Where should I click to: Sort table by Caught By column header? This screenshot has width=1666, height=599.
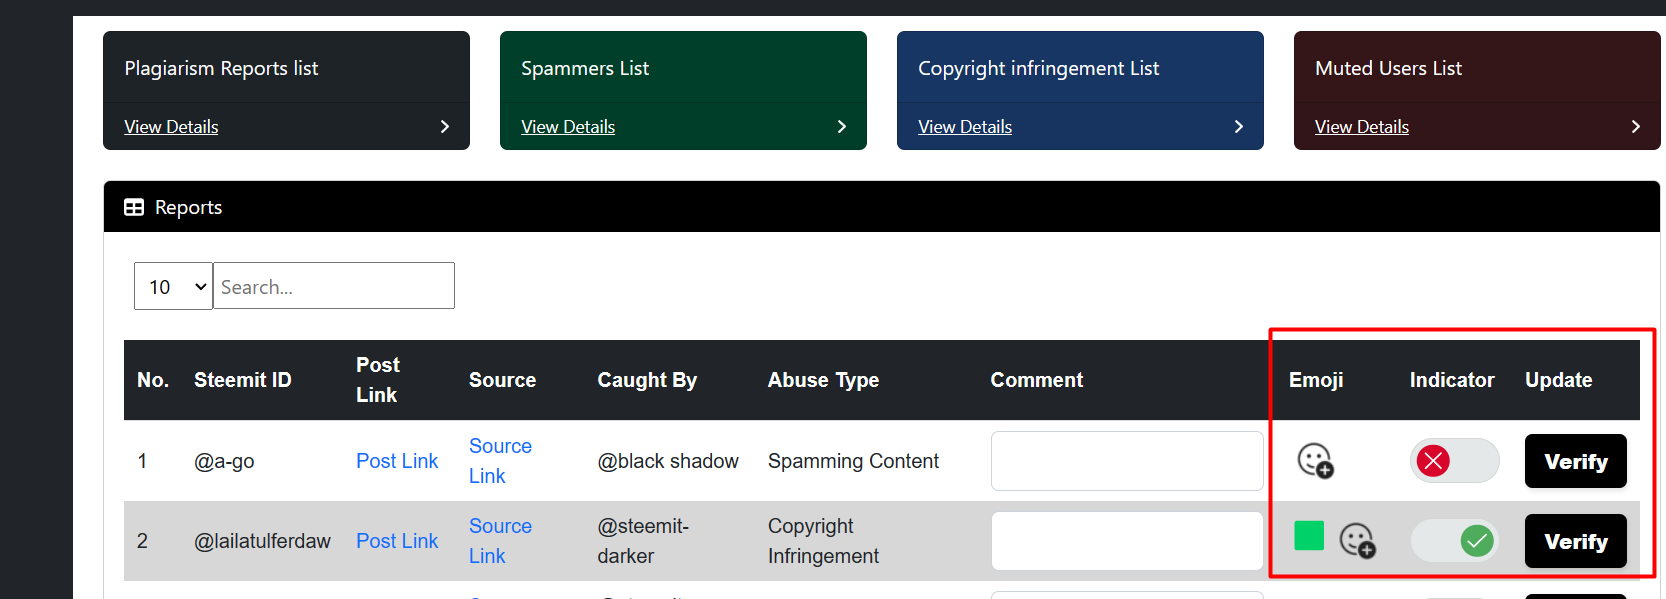[647, 380]
